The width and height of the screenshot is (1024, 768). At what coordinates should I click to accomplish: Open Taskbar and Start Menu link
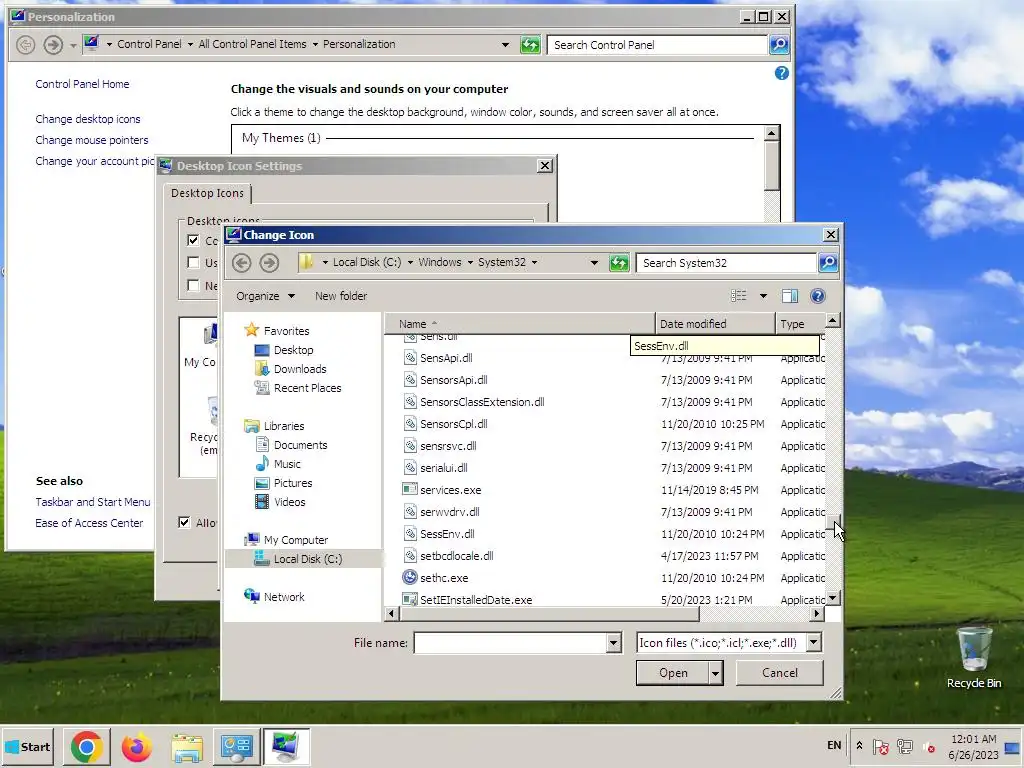click(x=93, y=502)
